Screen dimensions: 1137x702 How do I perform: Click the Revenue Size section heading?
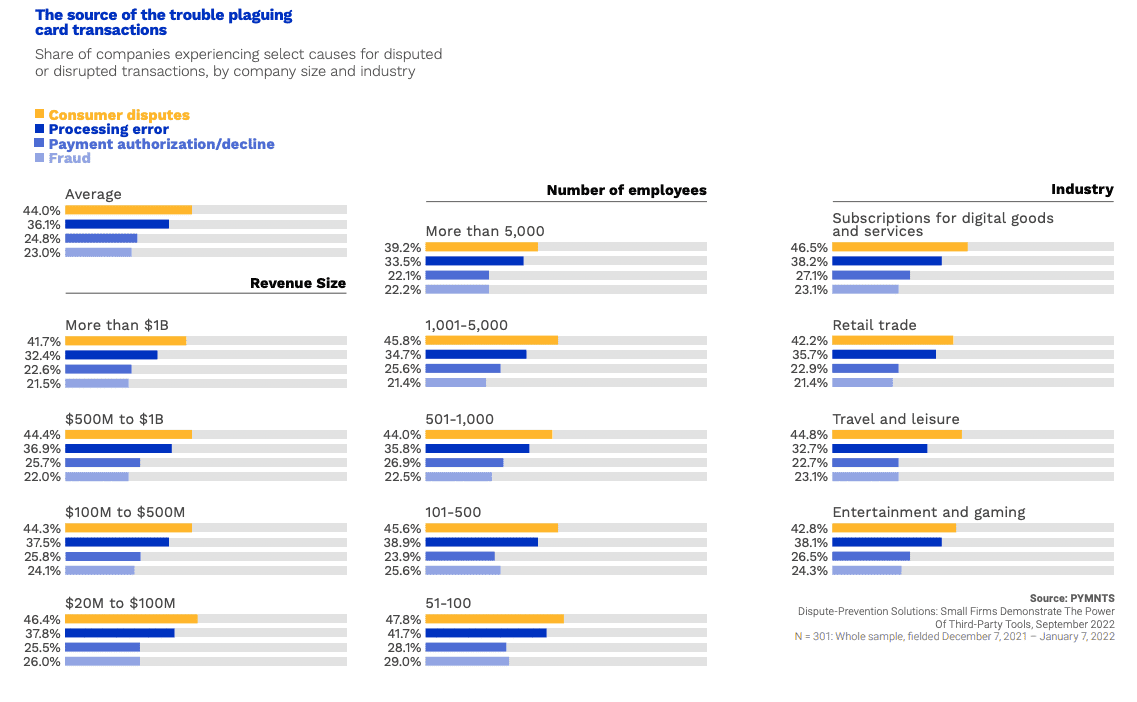point(298,283)
